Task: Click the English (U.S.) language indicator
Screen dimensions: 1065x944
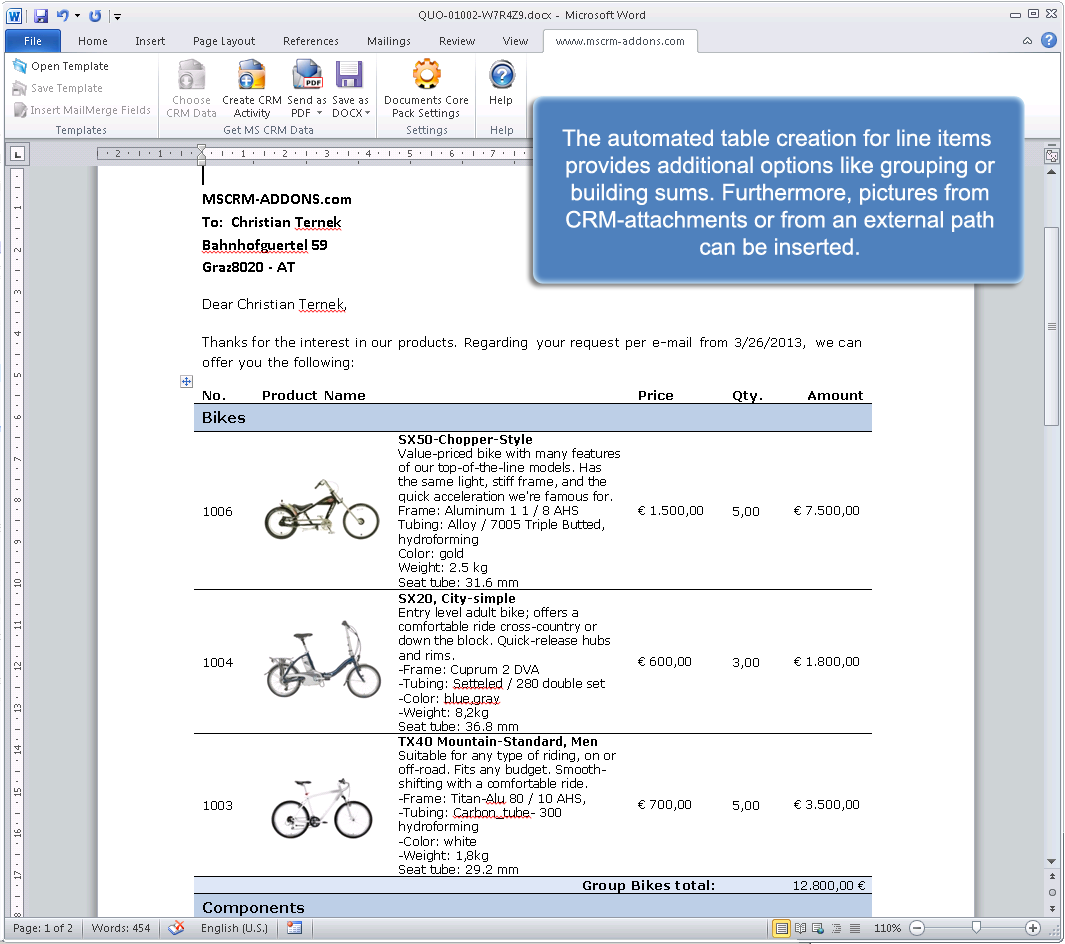Action: 234,928
